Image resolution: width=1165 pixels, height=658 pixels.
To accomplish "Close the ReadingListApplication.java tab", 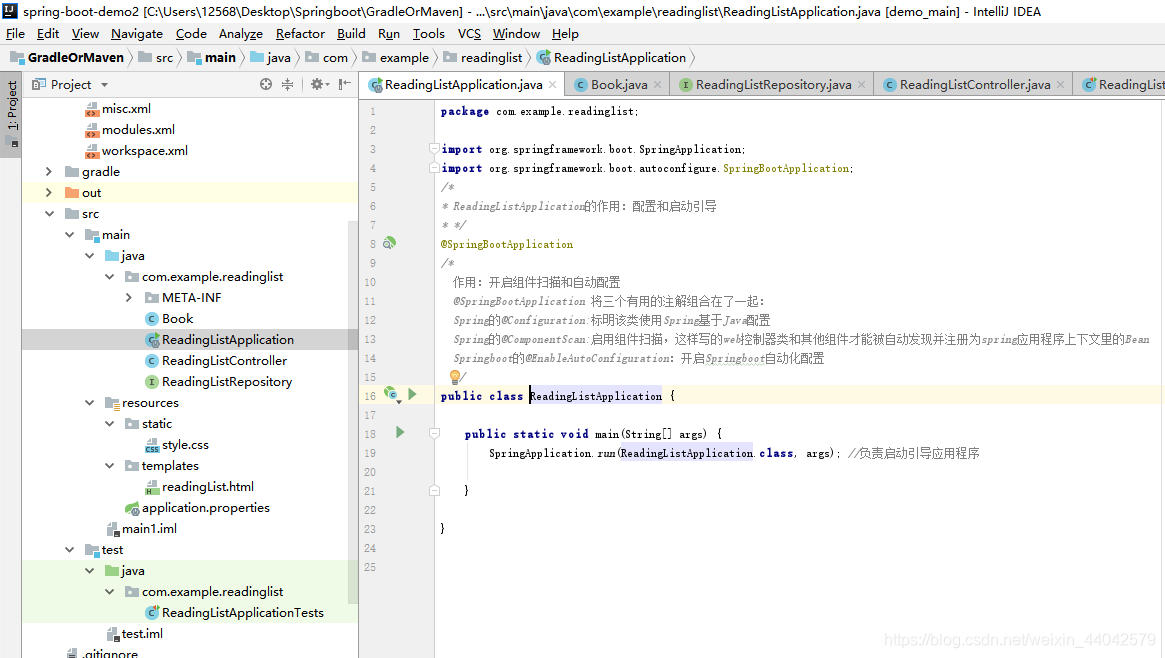I will 553,85.
